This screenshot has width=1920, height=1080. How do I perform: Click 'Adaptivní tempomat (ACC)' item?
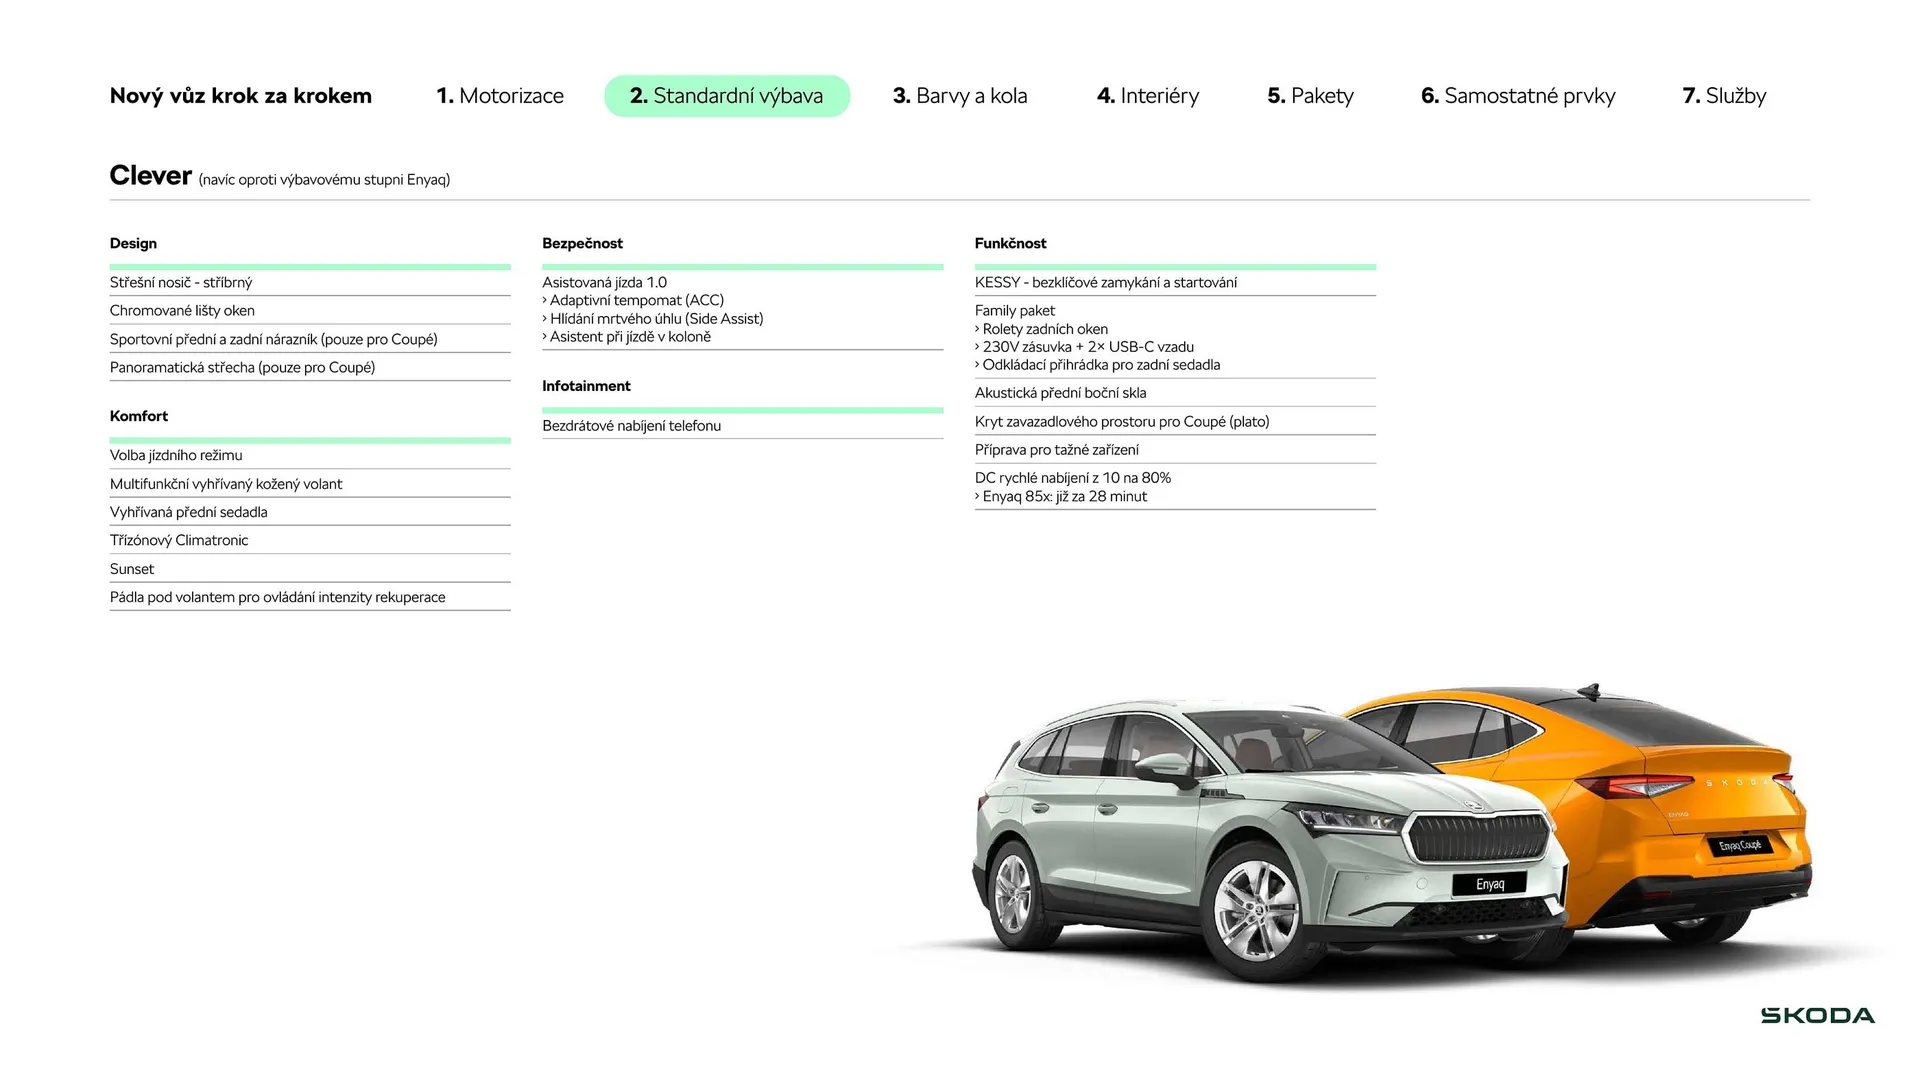click(x=633, y=300)
